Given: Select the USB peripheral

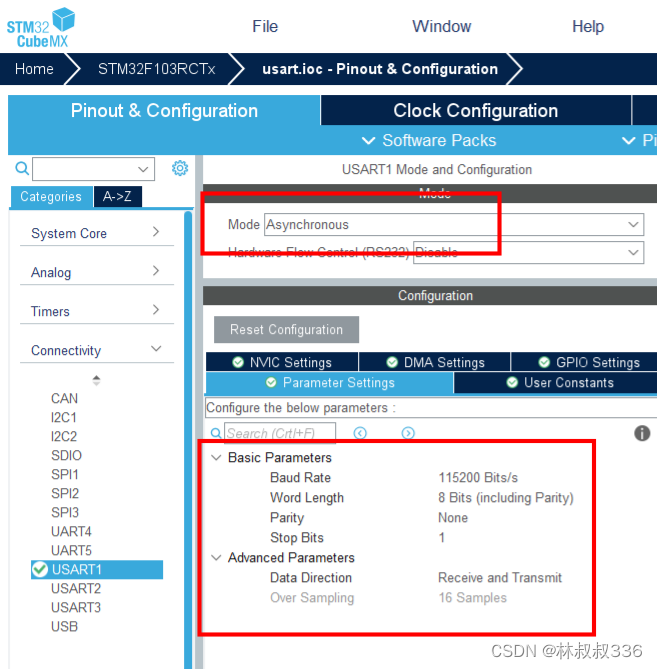Looking at the screenshot, I should tap(64, 626).
